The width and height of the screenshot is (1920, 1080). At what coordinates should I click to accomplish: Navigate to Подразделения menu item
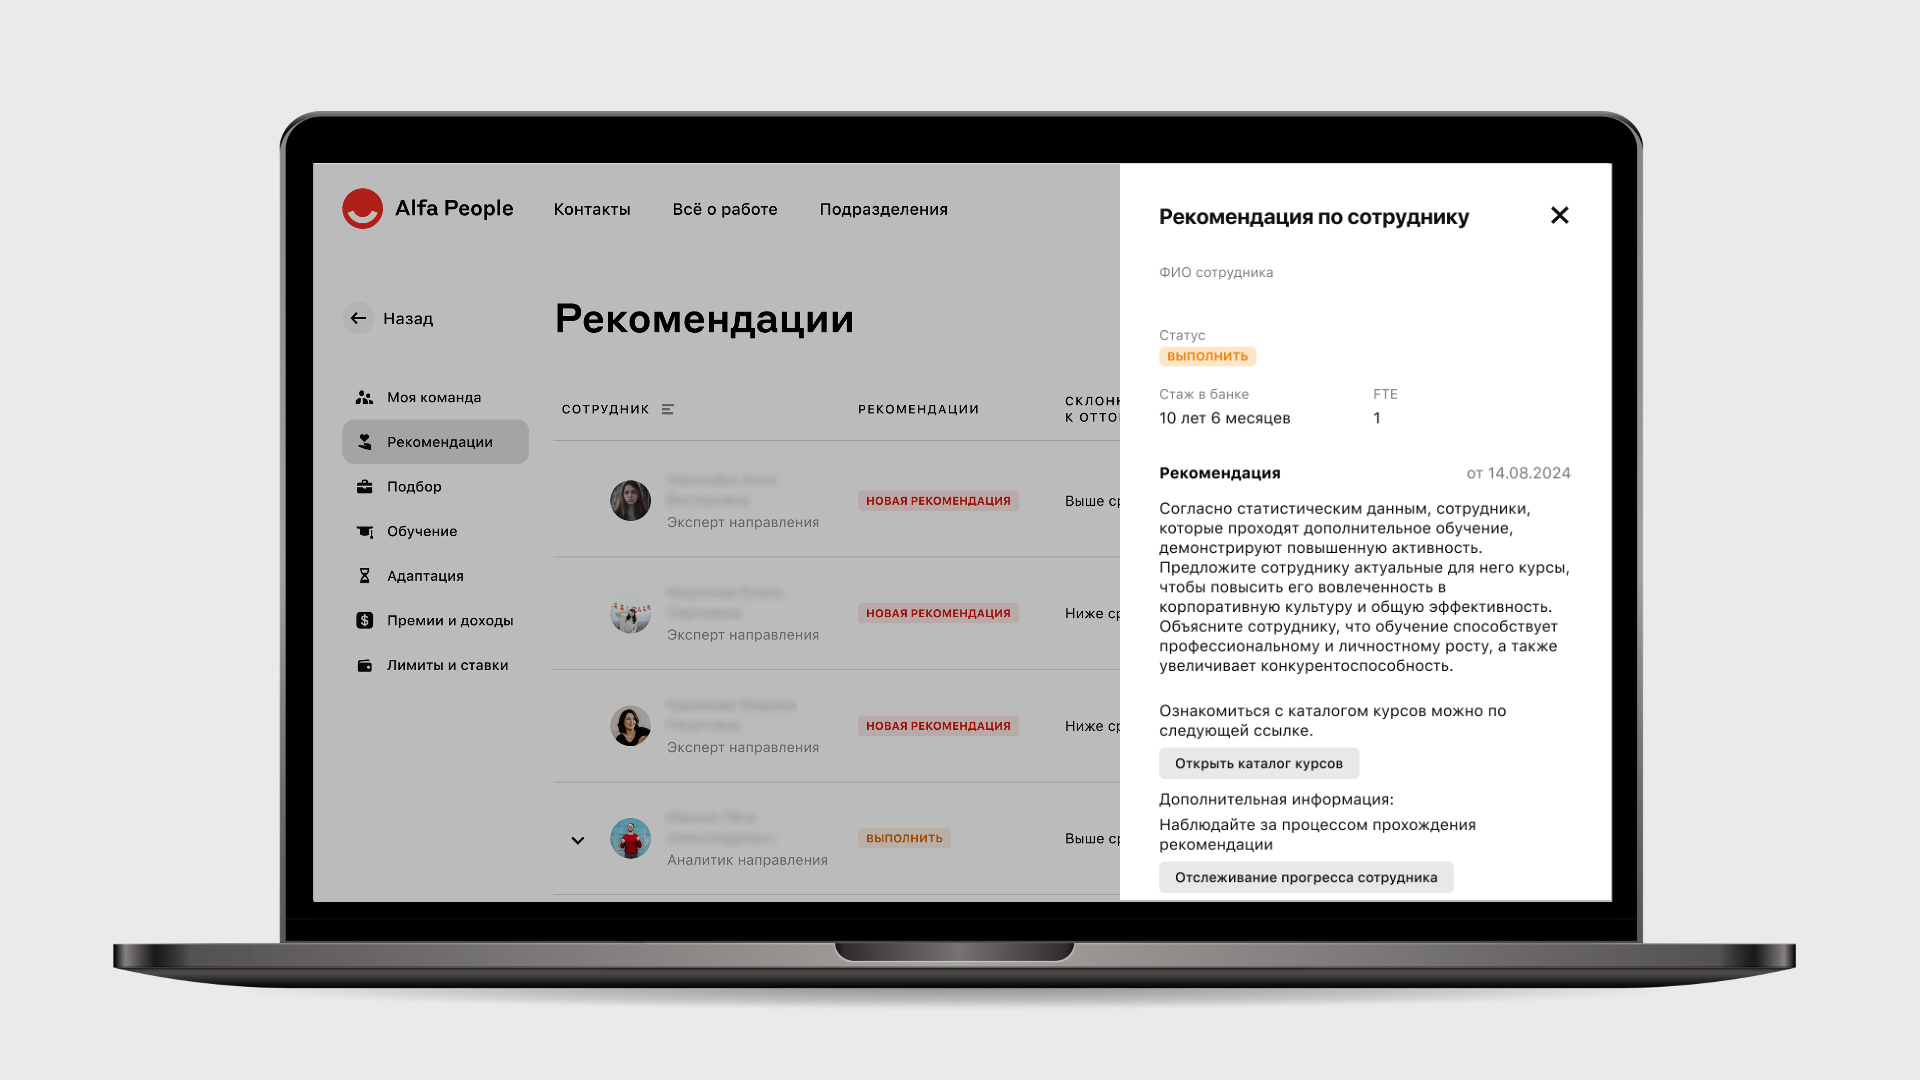click(x=882, y=208)
